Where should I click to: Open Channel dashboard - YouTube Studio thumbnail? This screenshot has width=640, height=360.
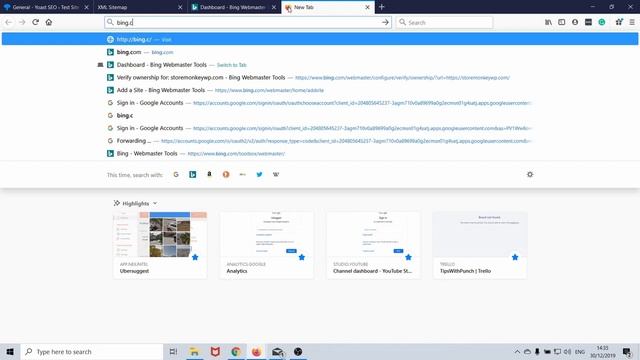coord(373,245)
